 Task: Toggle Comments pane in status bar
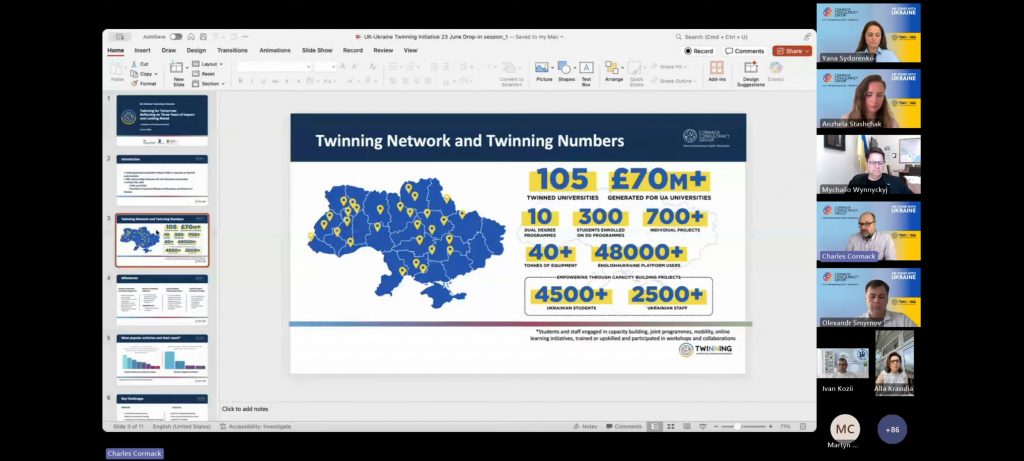click(x=624, y=426)
